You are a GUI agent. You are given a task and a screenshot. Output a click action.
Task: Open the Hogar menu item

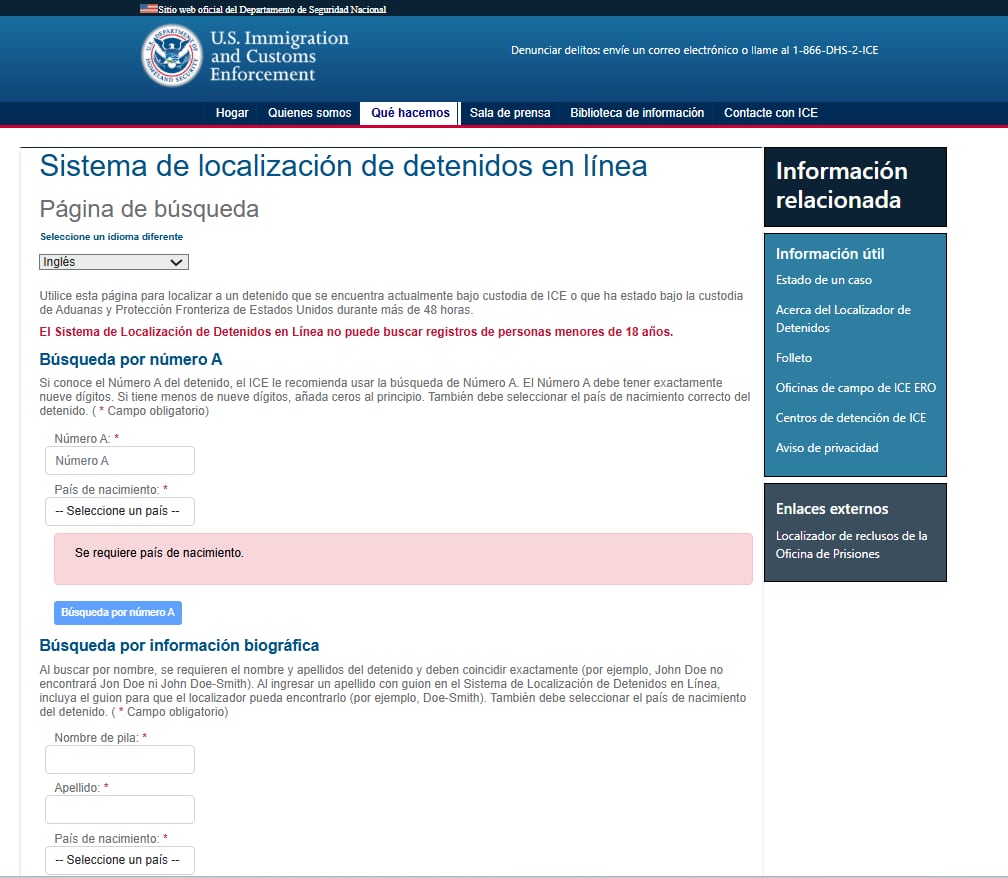click(x=232, y=112)
